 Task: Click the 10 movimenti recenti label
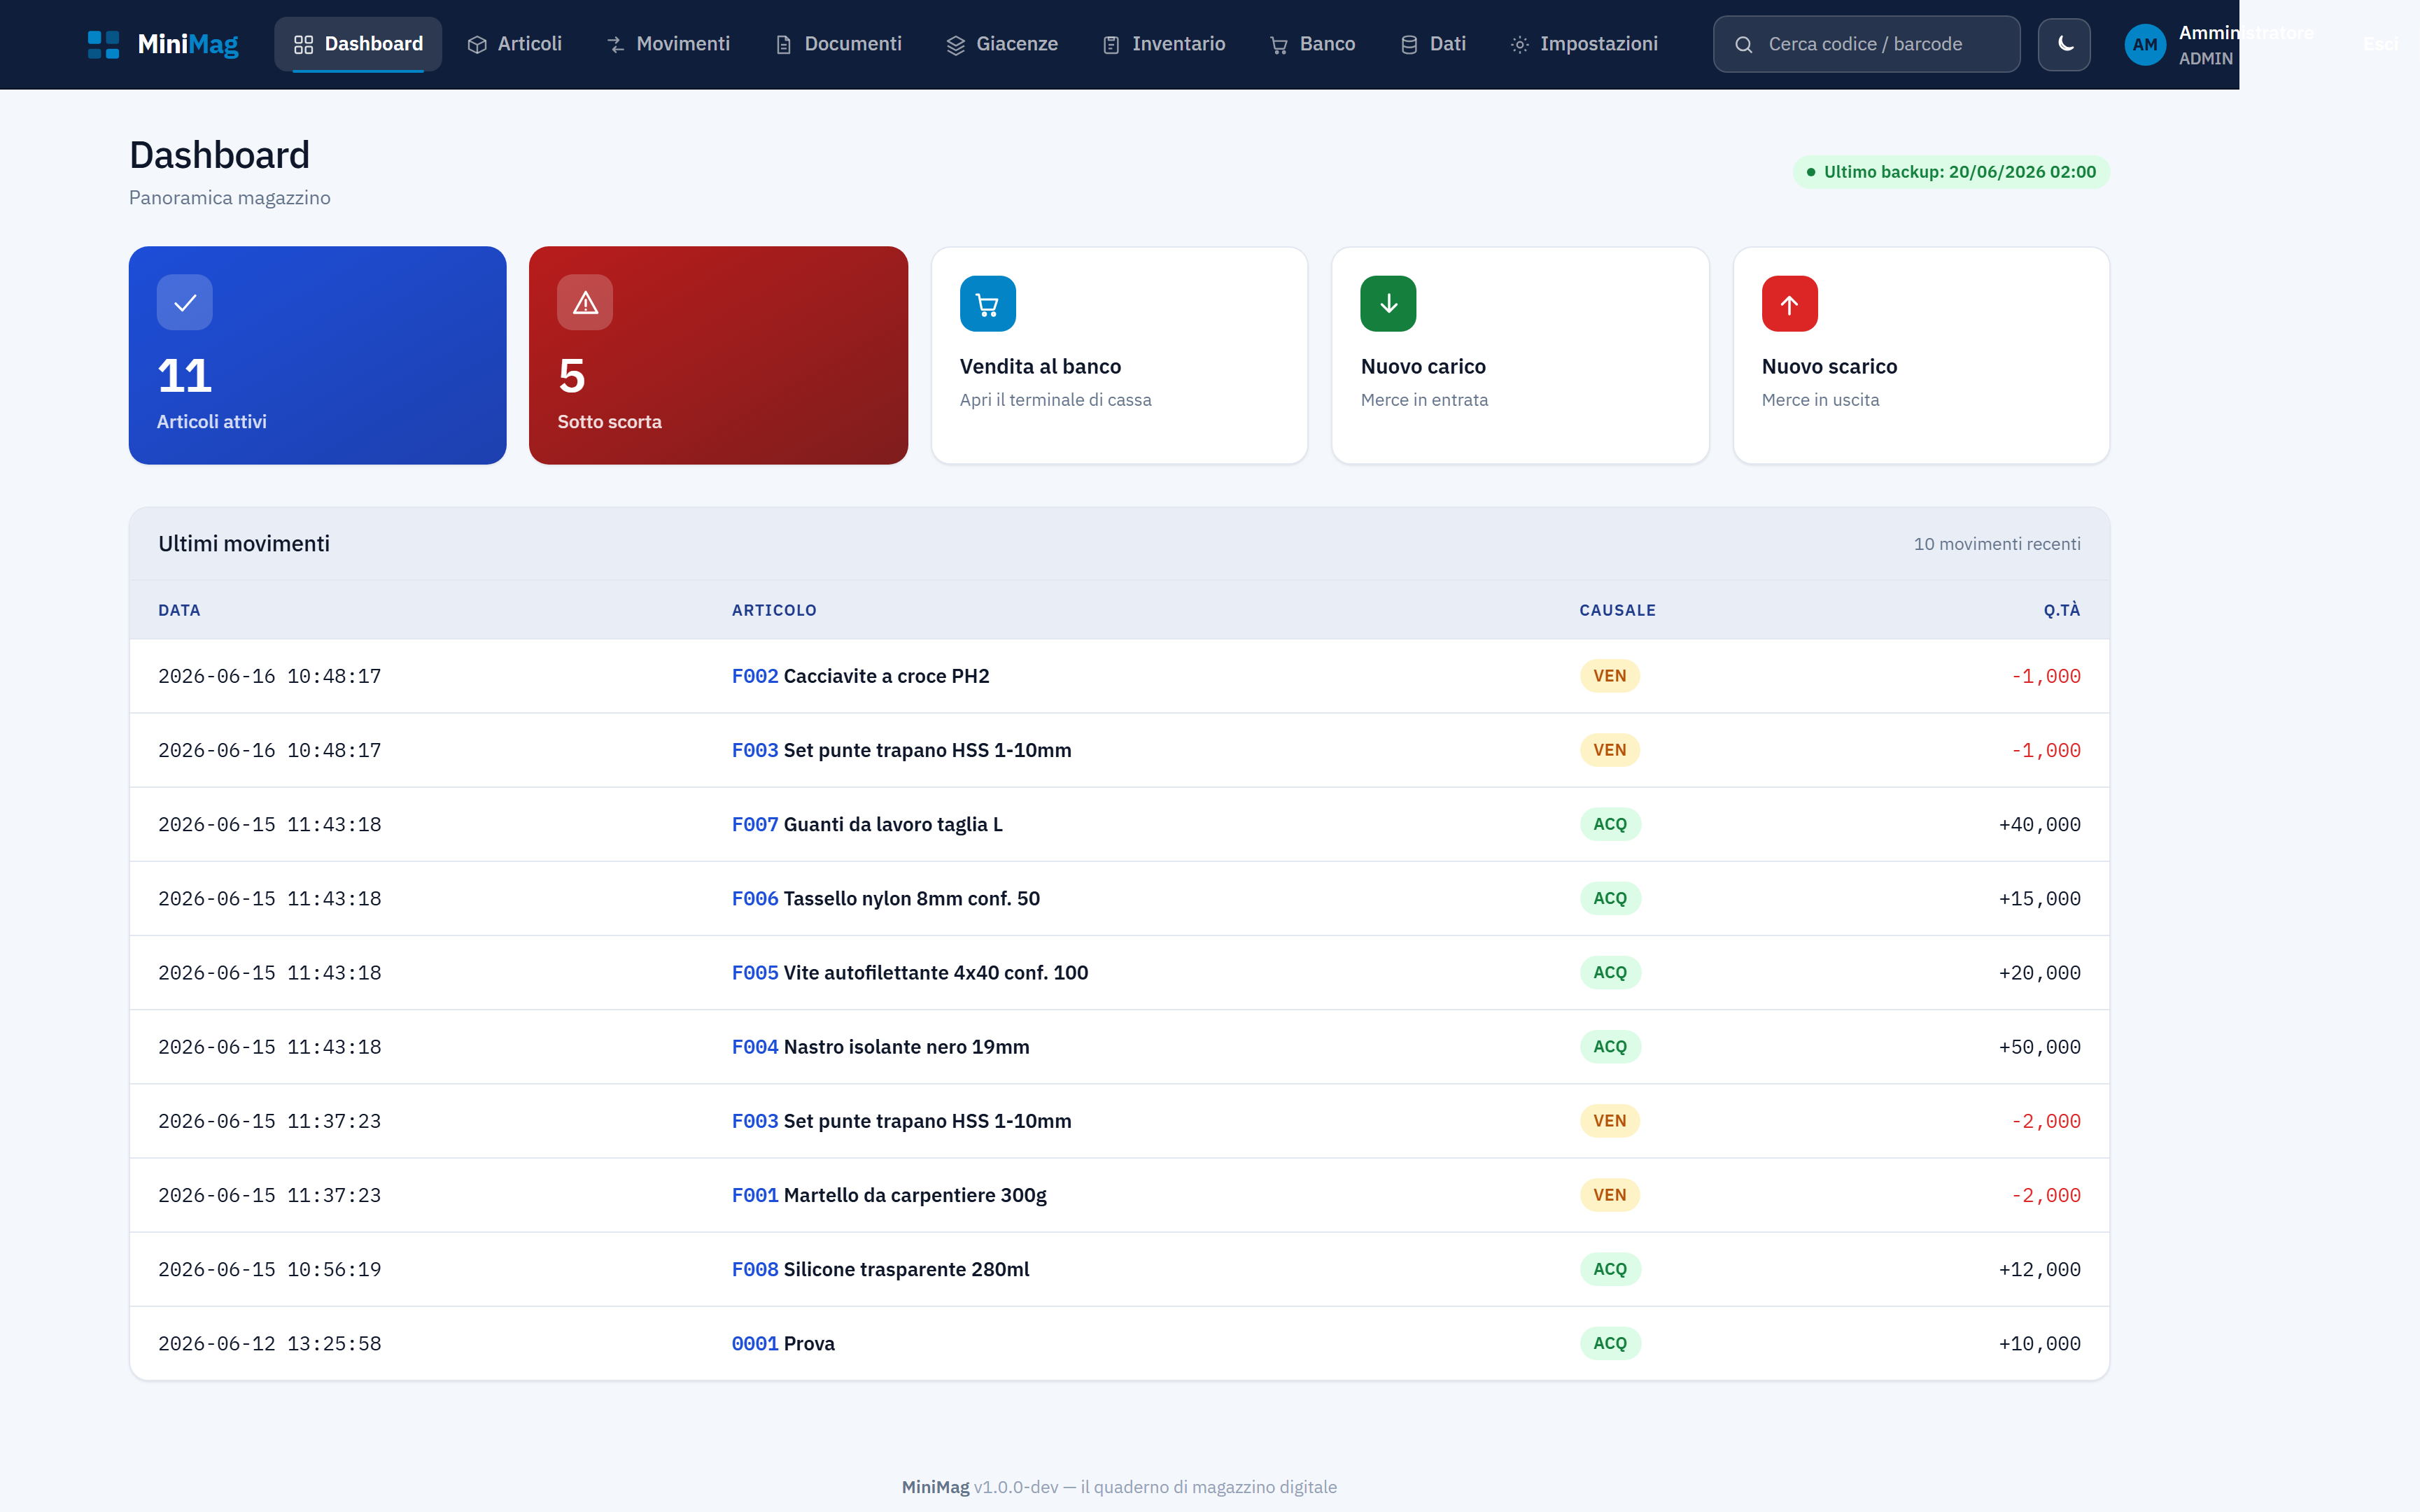coord(1997,544)
